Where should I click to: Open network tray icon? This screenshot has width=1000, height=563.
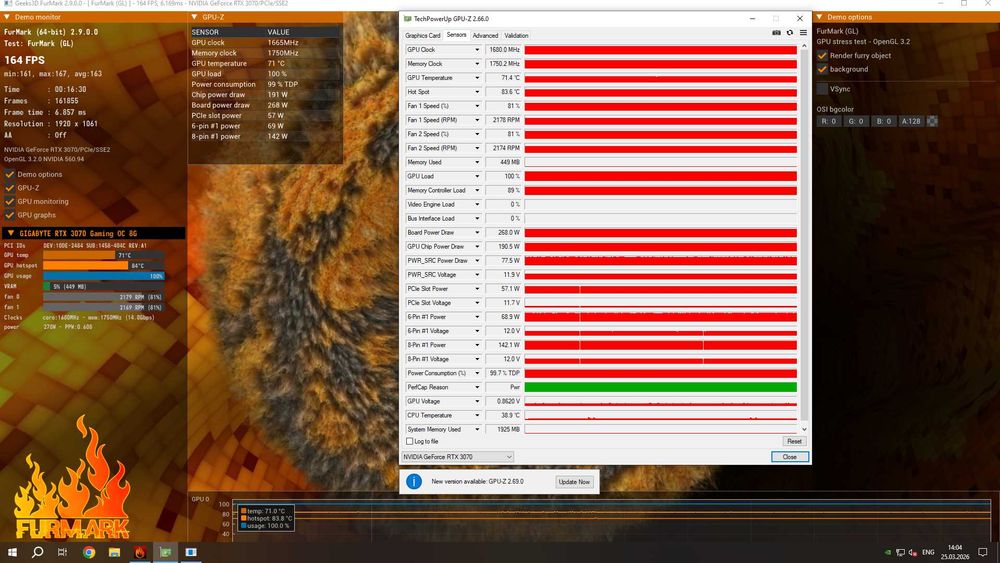tap(900, 552)
